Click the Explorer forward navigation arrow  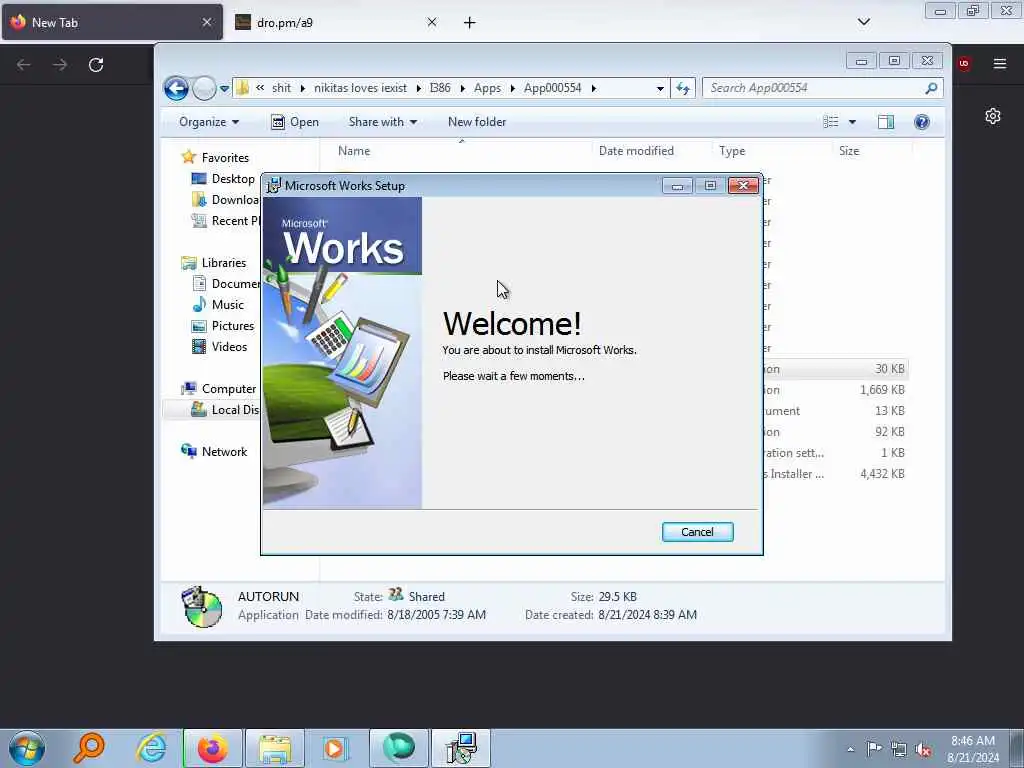[204, 88]
